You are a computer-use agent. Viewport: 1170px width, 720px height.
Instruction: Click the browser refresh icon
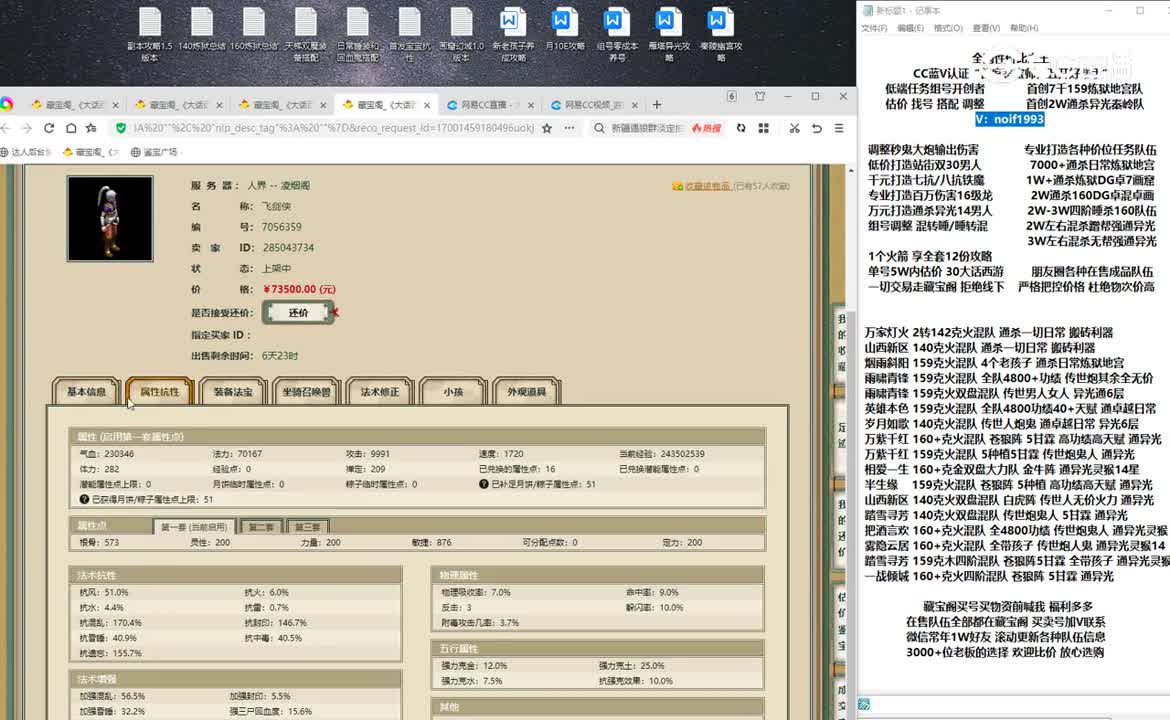tap(49, 128)
